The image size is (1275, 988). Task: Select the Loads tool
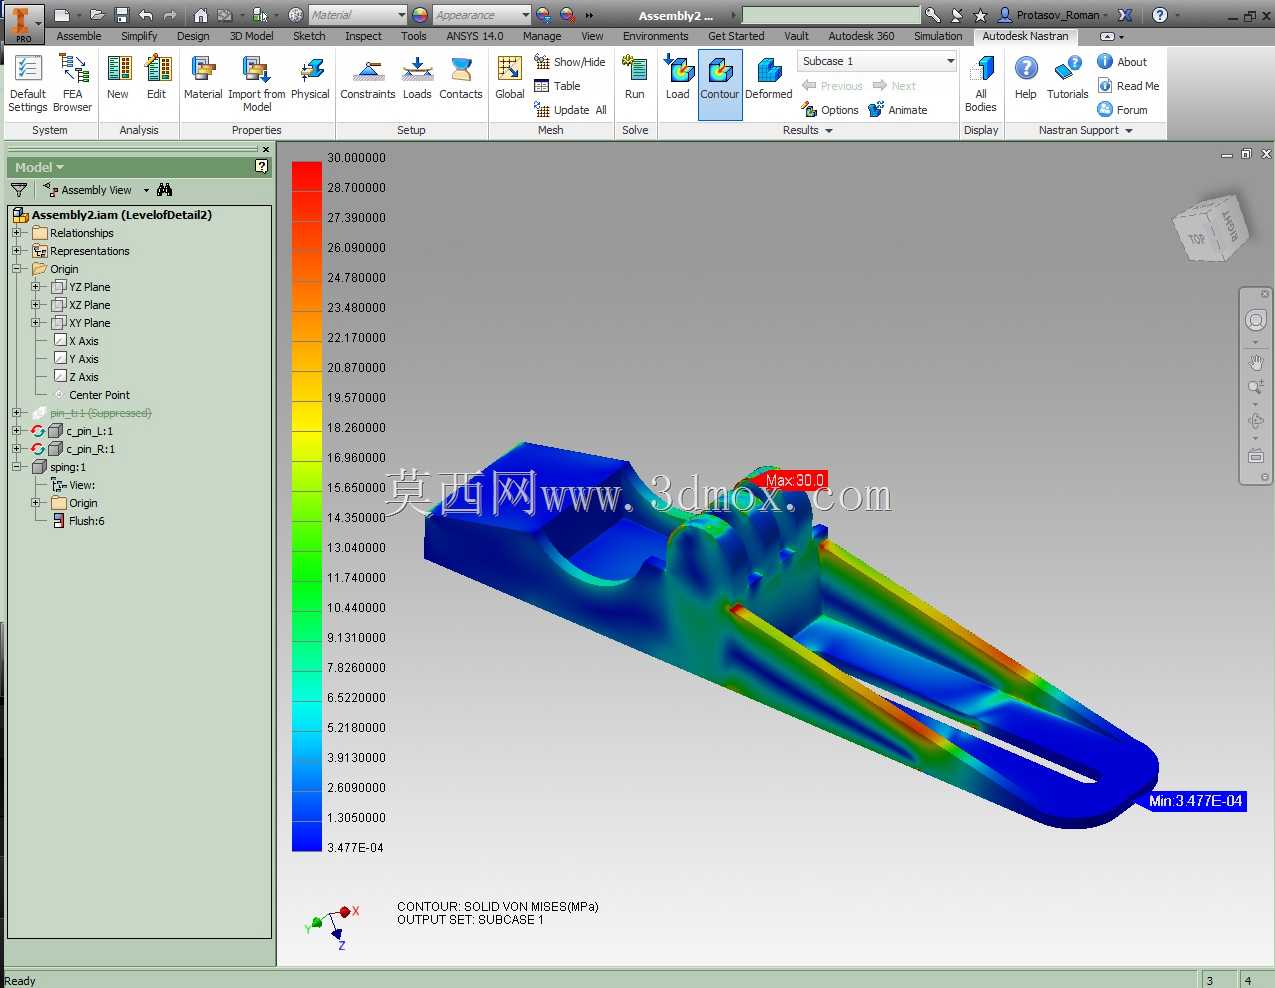pyautogui.click(x=417, y=78)
